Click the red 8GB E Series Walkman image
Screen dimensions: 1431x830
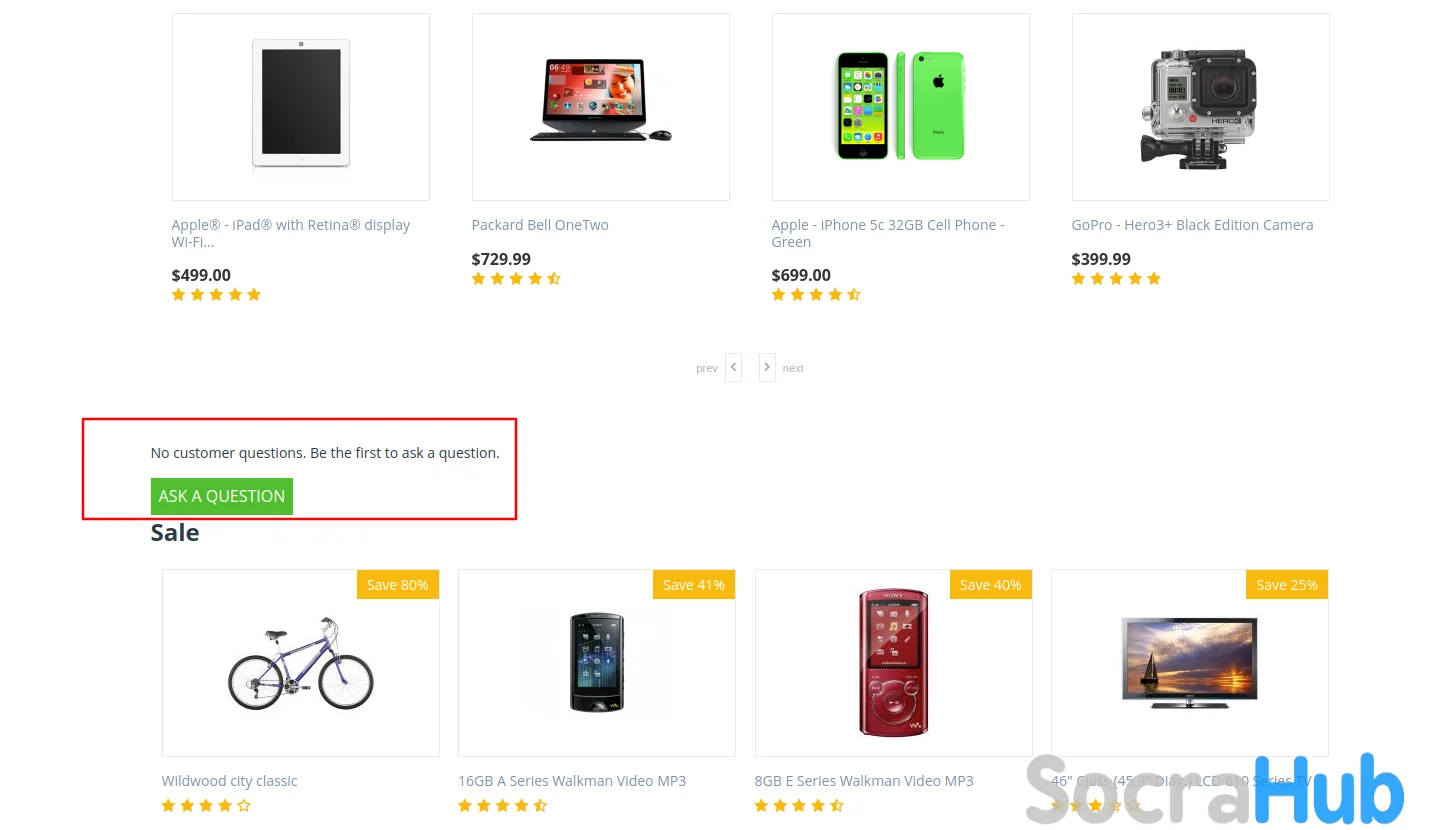pyautogui.click(x=893, y=663)
